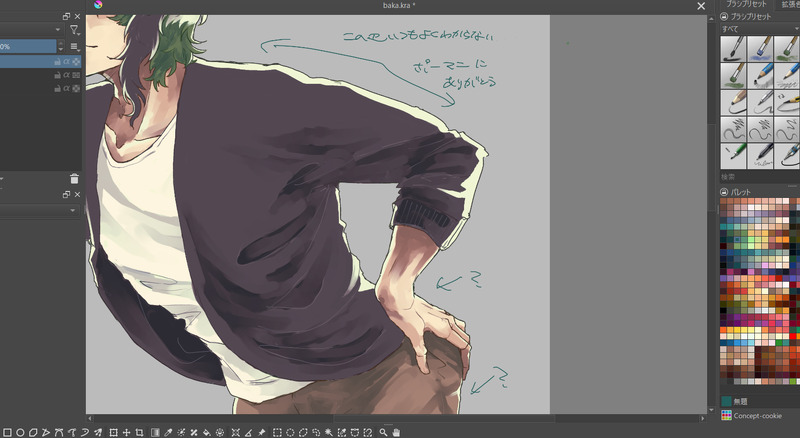Select the Transform tool
The height and width of the screenshot is (438, 800).
113,432
